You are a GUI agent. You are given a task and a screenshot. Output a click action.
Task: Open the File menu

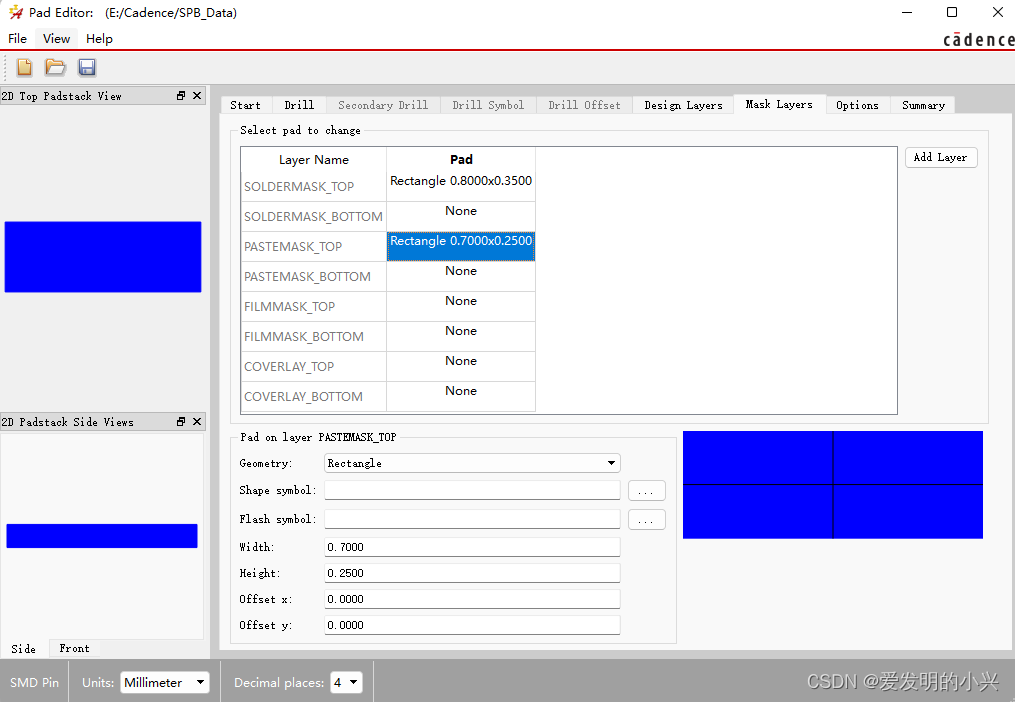click(x=17, y=39)
